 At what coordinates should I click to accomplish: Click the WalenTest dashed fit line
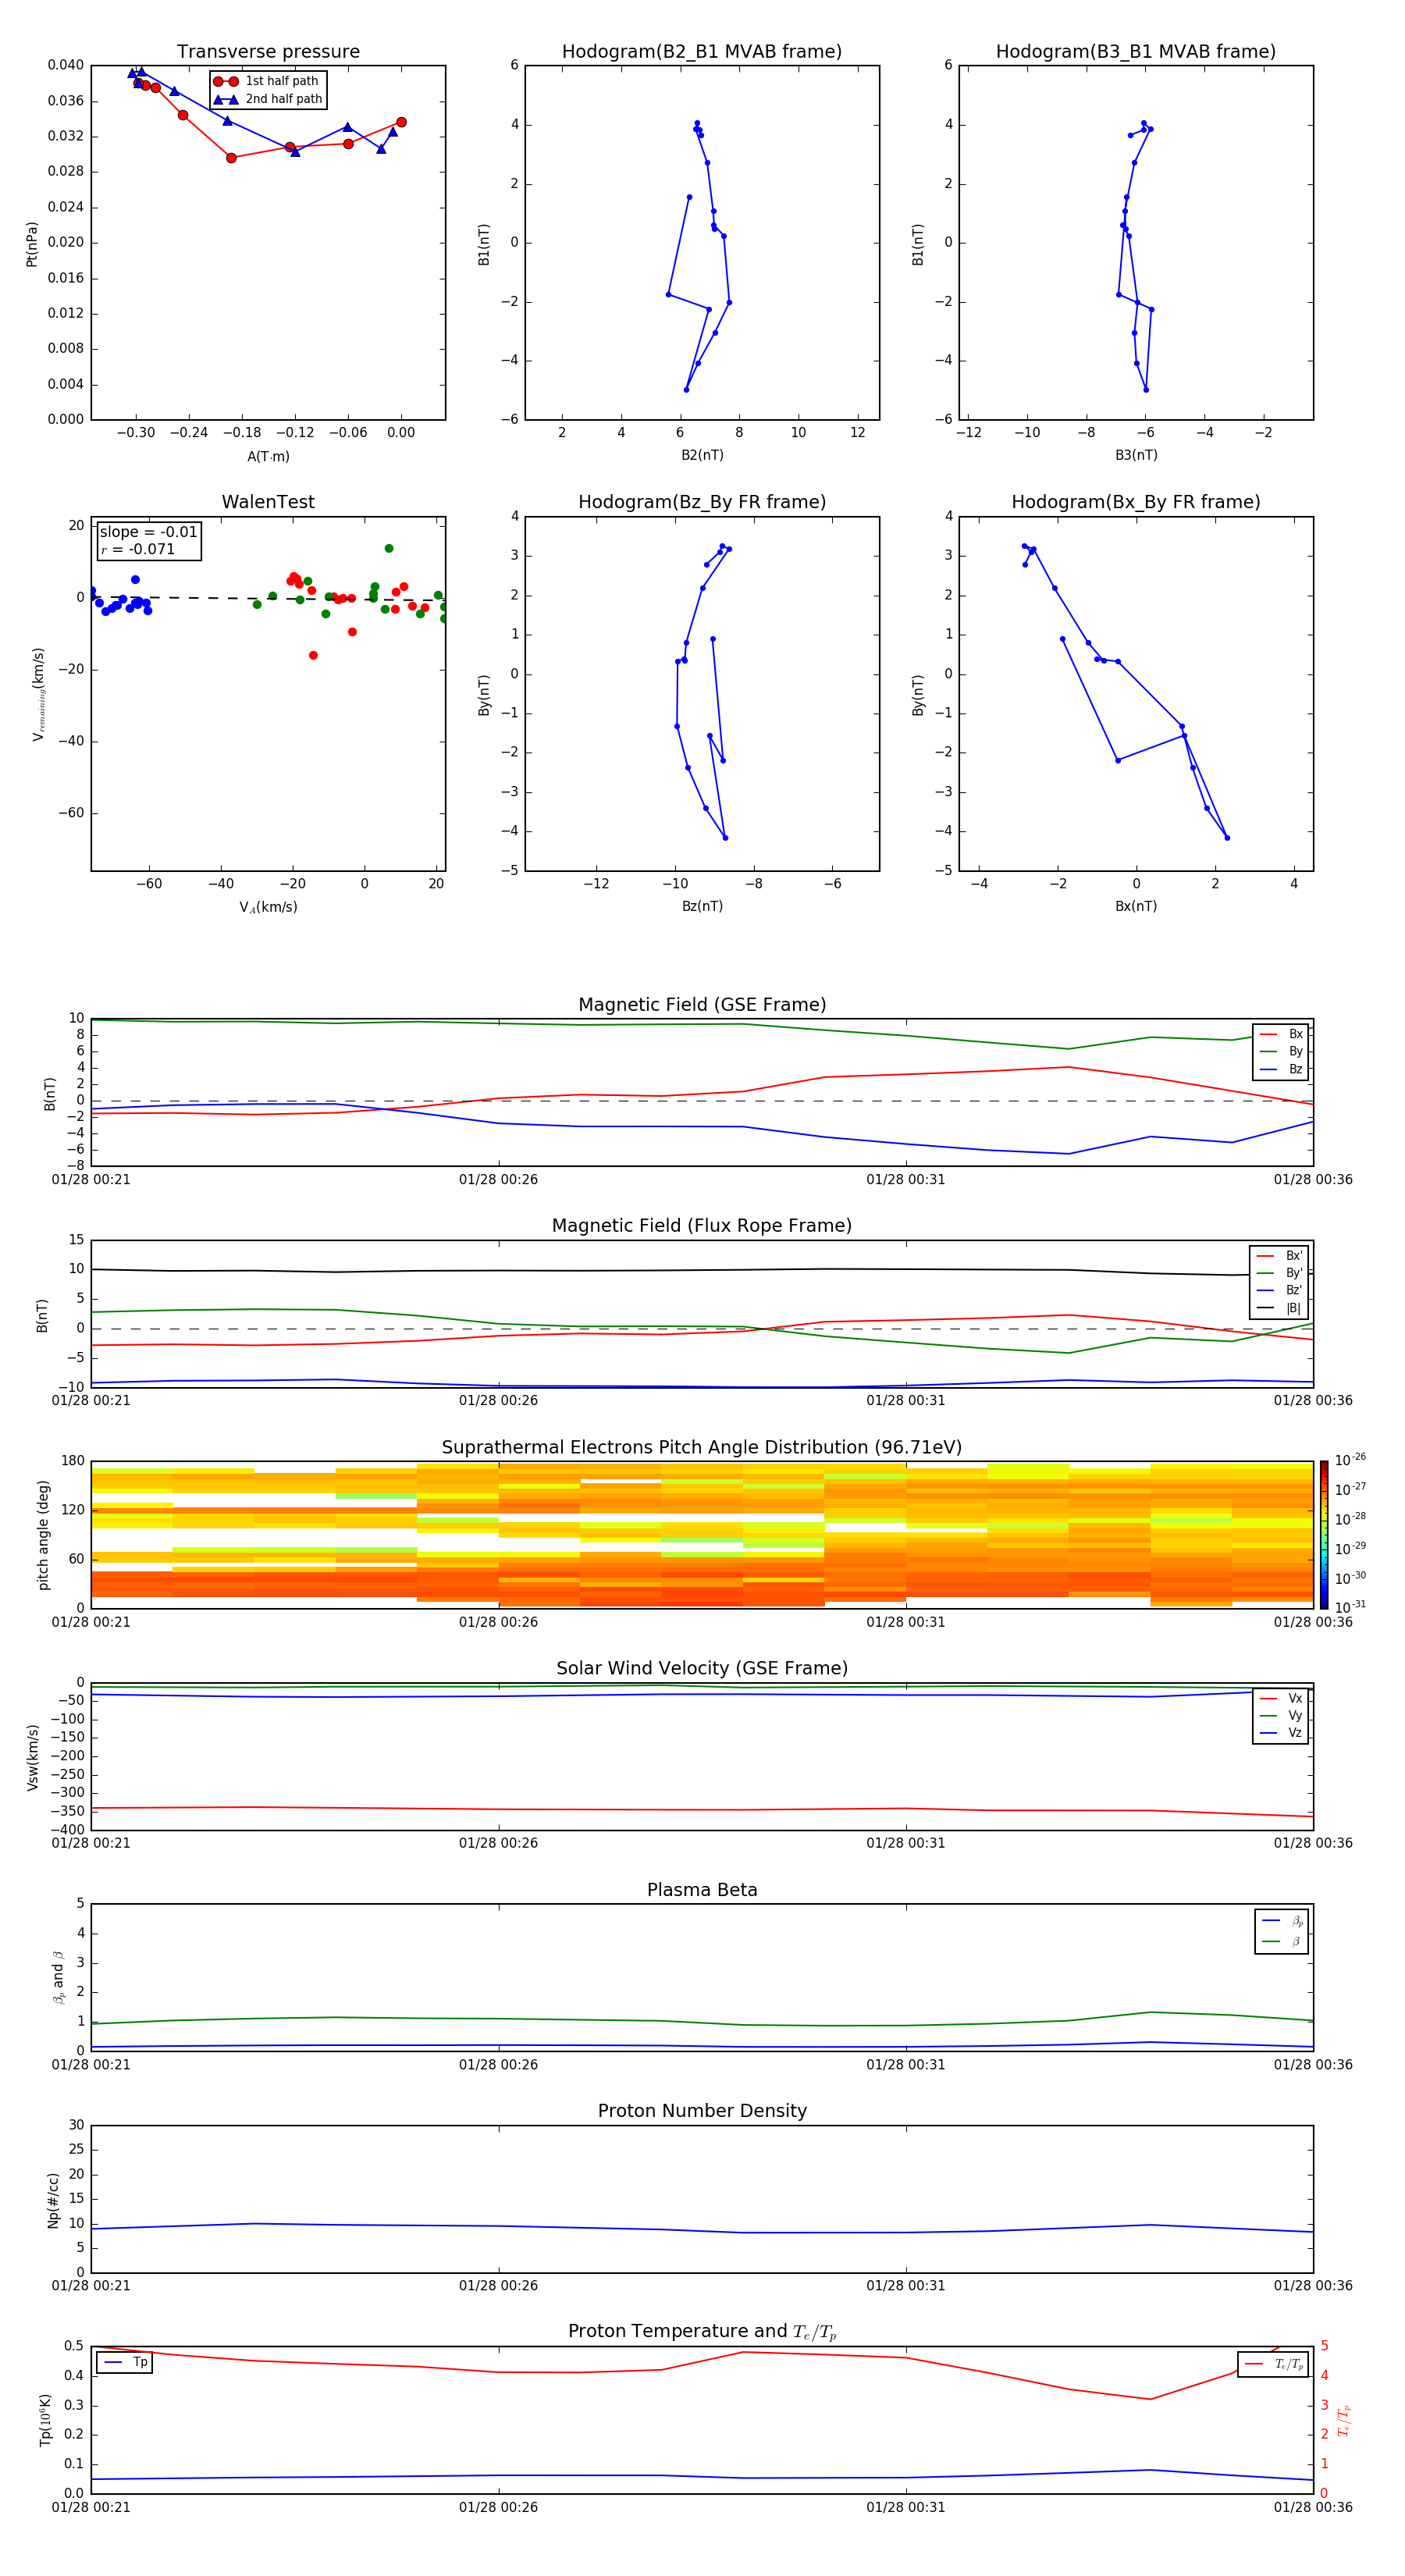268,598
